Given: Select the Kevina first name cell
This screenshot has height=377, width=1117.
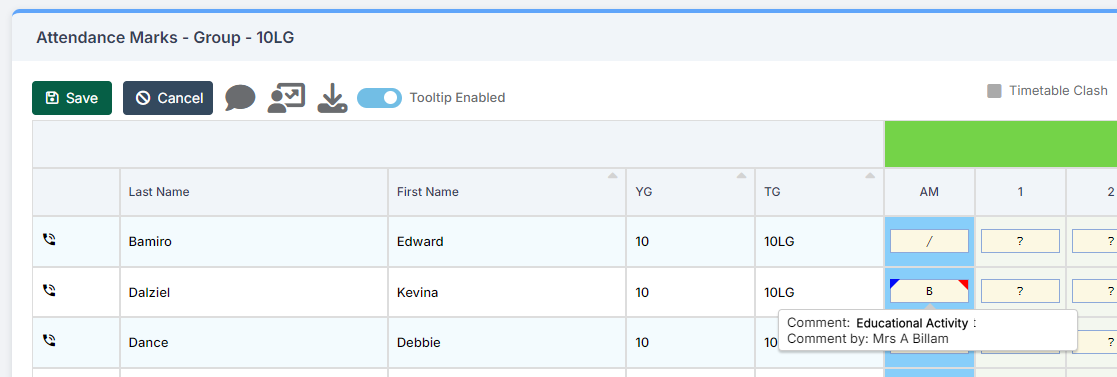Looking at the screenshot, I should pyautogui.click(x=506, y=292).
